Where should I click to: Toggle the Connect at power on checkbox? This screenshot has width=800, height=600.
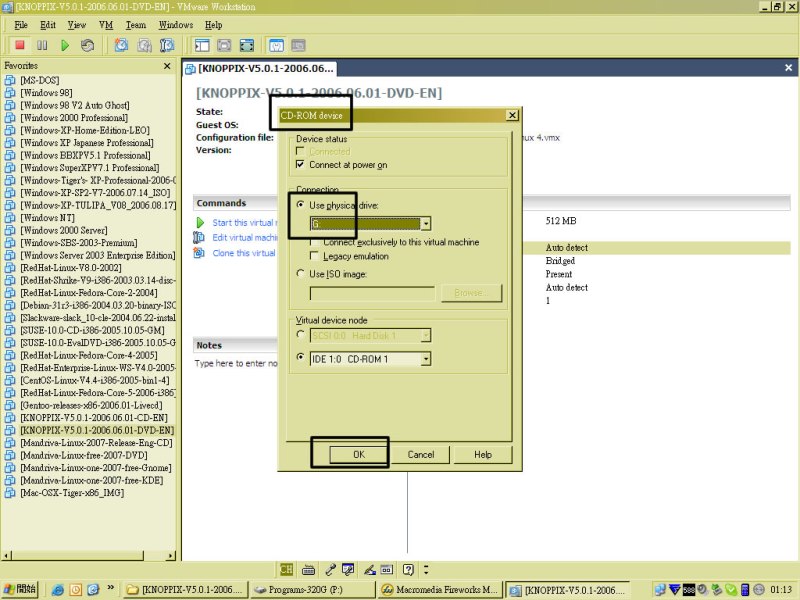(300, 164)
